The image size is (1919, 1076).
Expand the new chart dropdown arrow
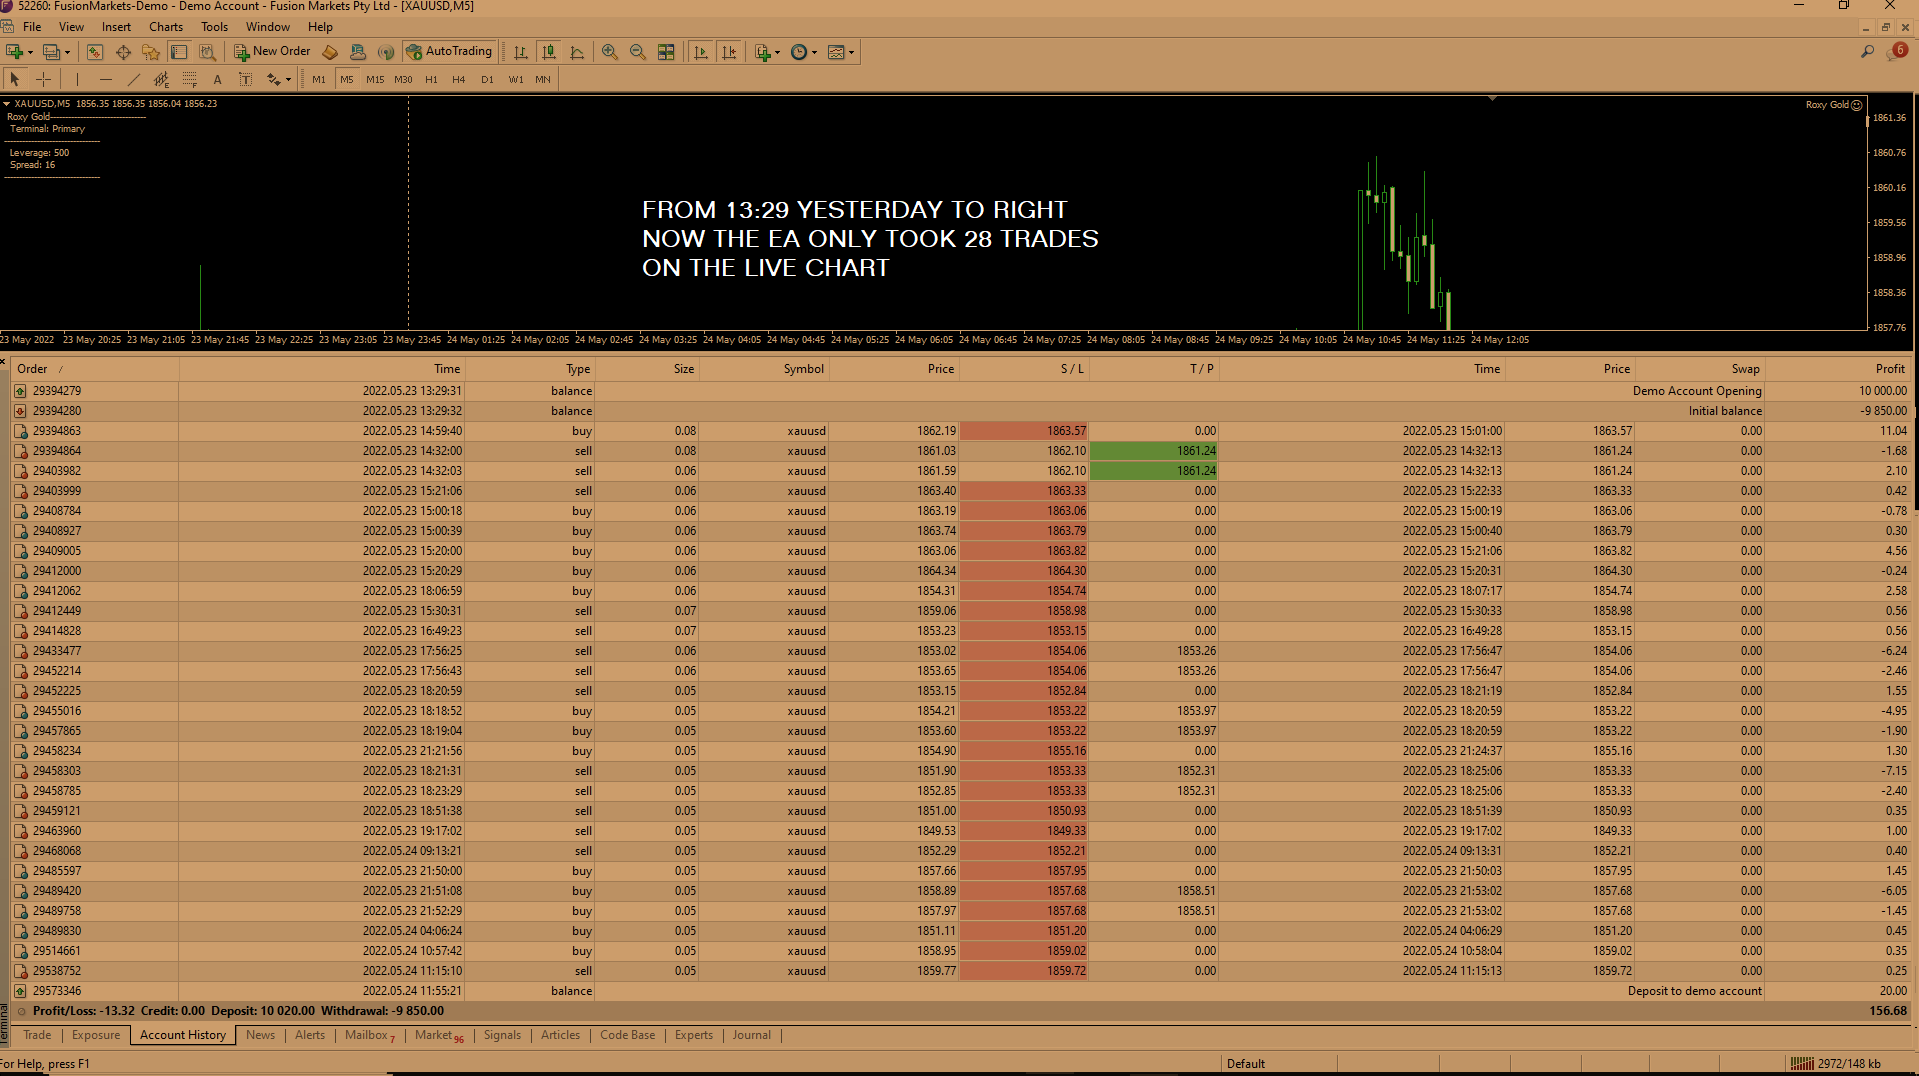[x=30, y=53]
